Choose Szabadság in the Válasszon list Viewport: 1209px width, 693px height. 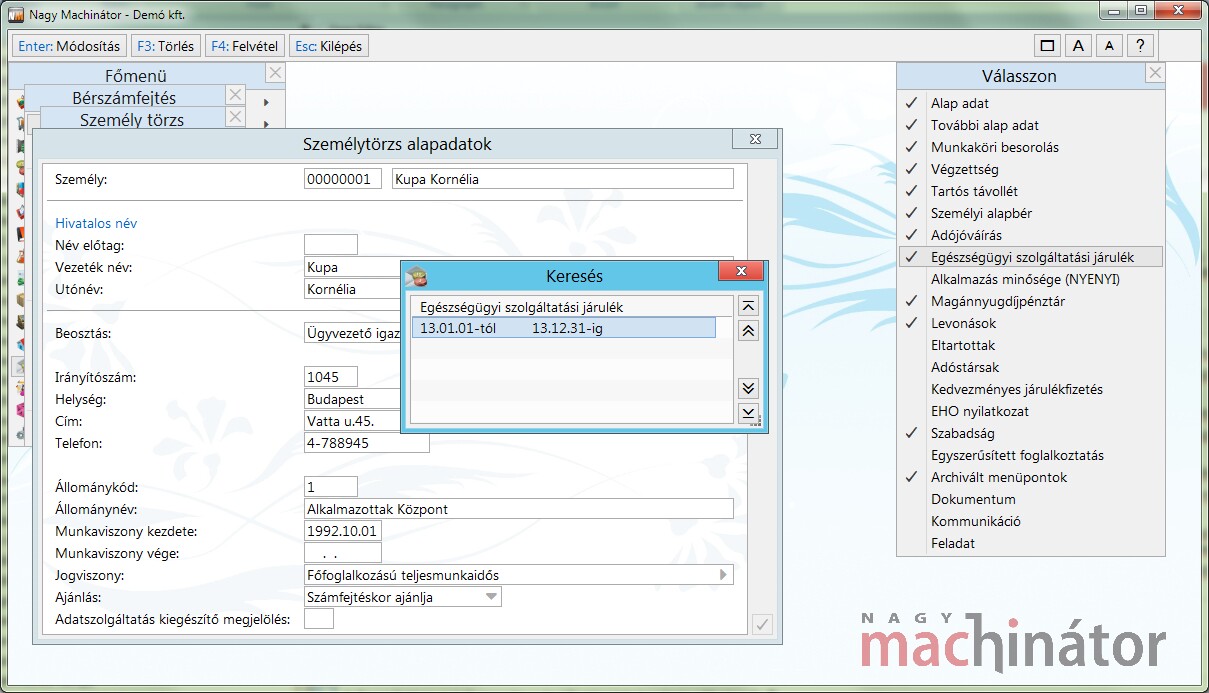click(x=1031, y=433)
